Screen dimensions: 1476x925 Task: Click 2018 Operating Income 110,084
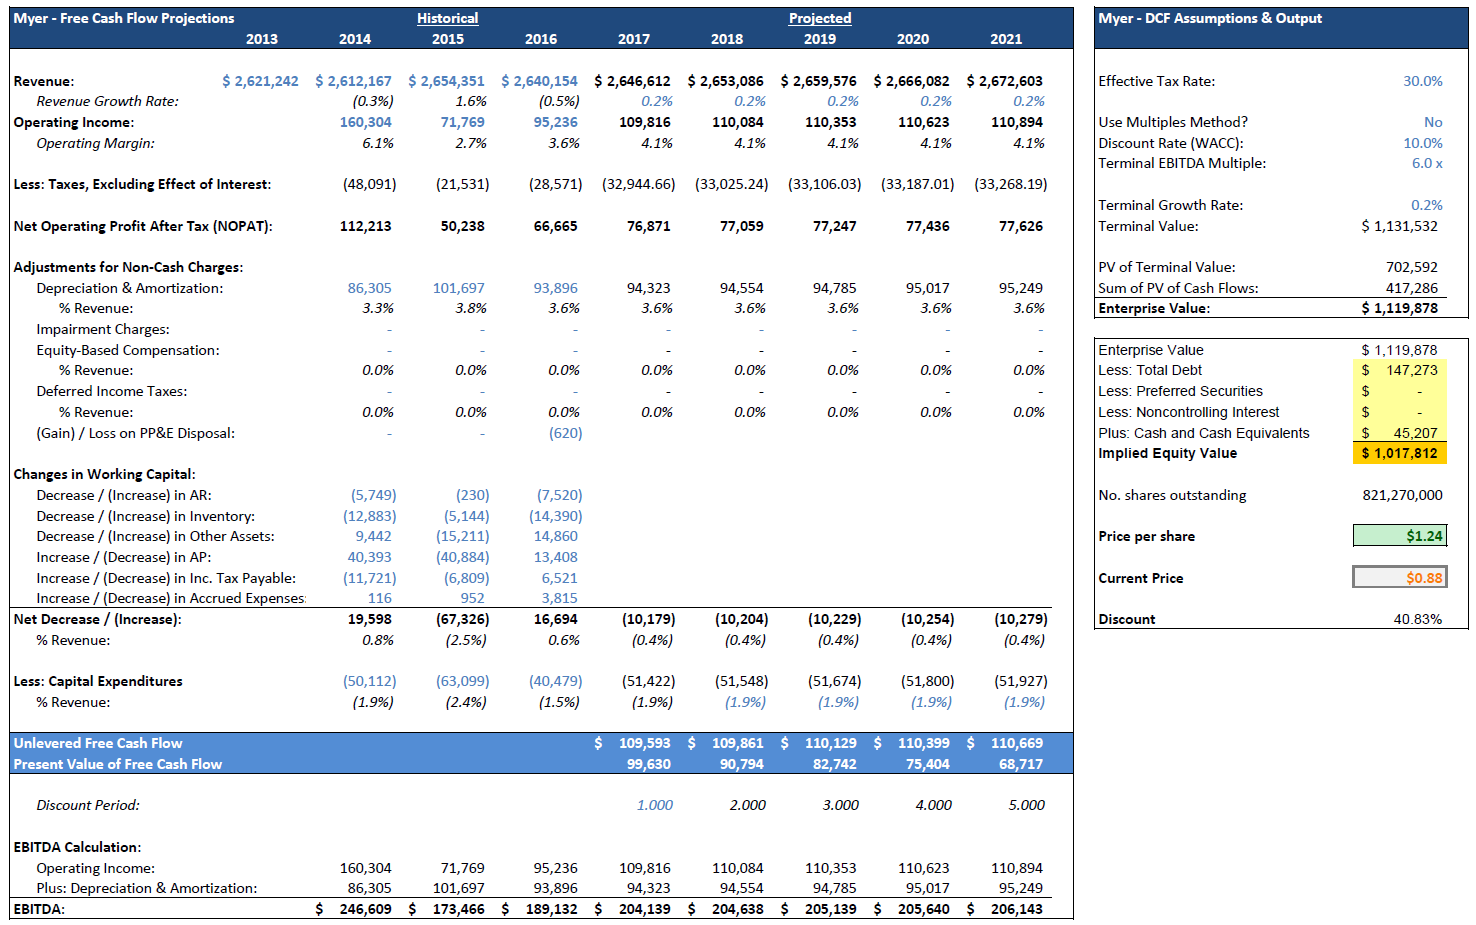click(737, 122)
